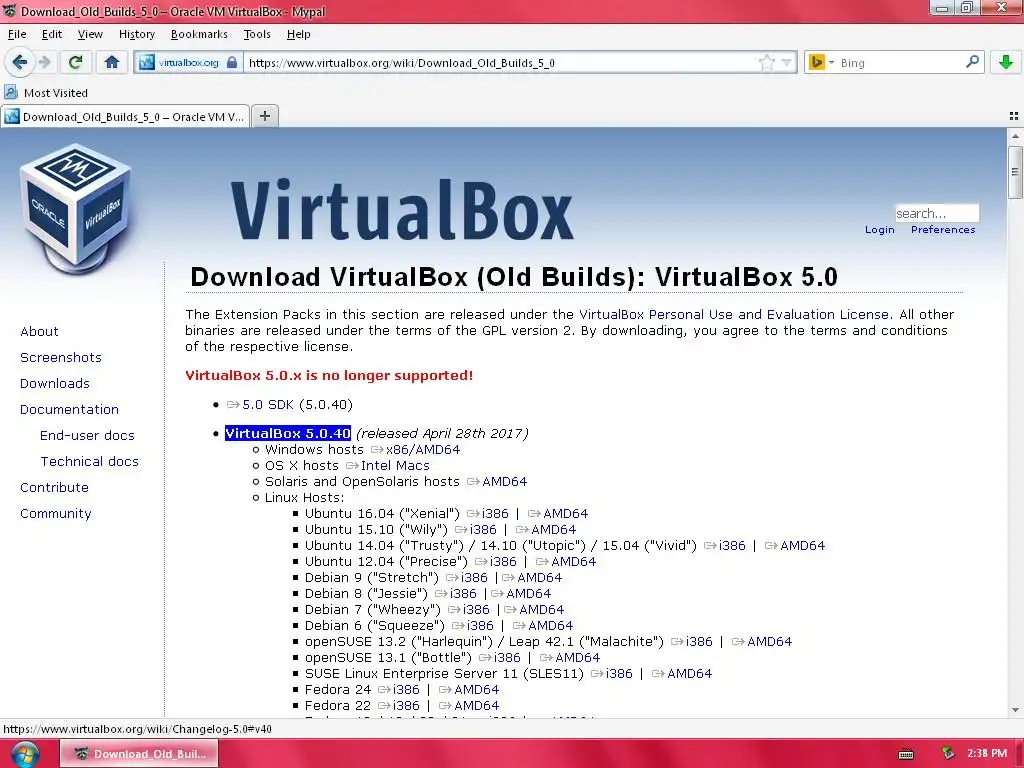Viewport: 1024px width, 768px height.
Task: Open the home page via house icon
Action: pos(112,63)
